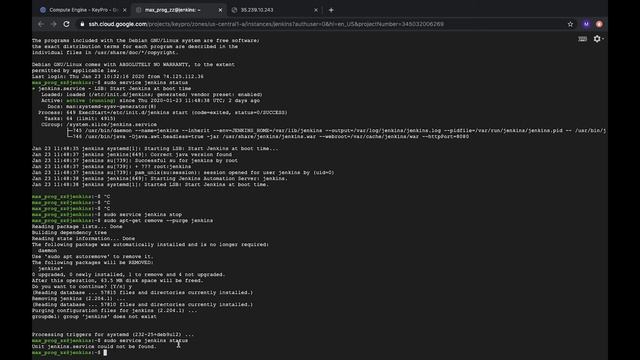
Task: Switch to the max_prog_zz@jenkins tab
Action: 179,10
